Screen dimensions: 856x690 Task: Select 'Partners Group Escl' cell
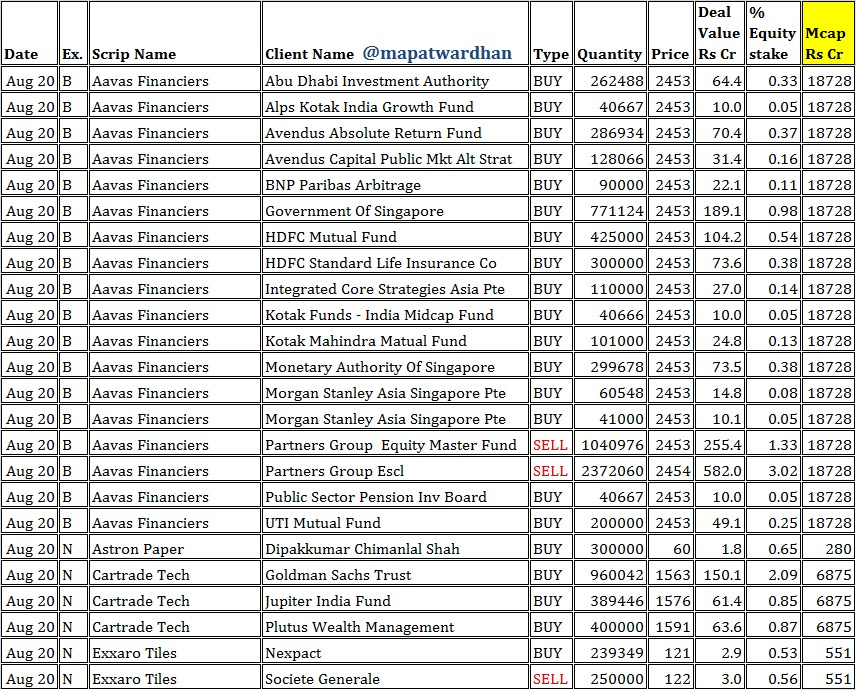(x=395, y=471)
